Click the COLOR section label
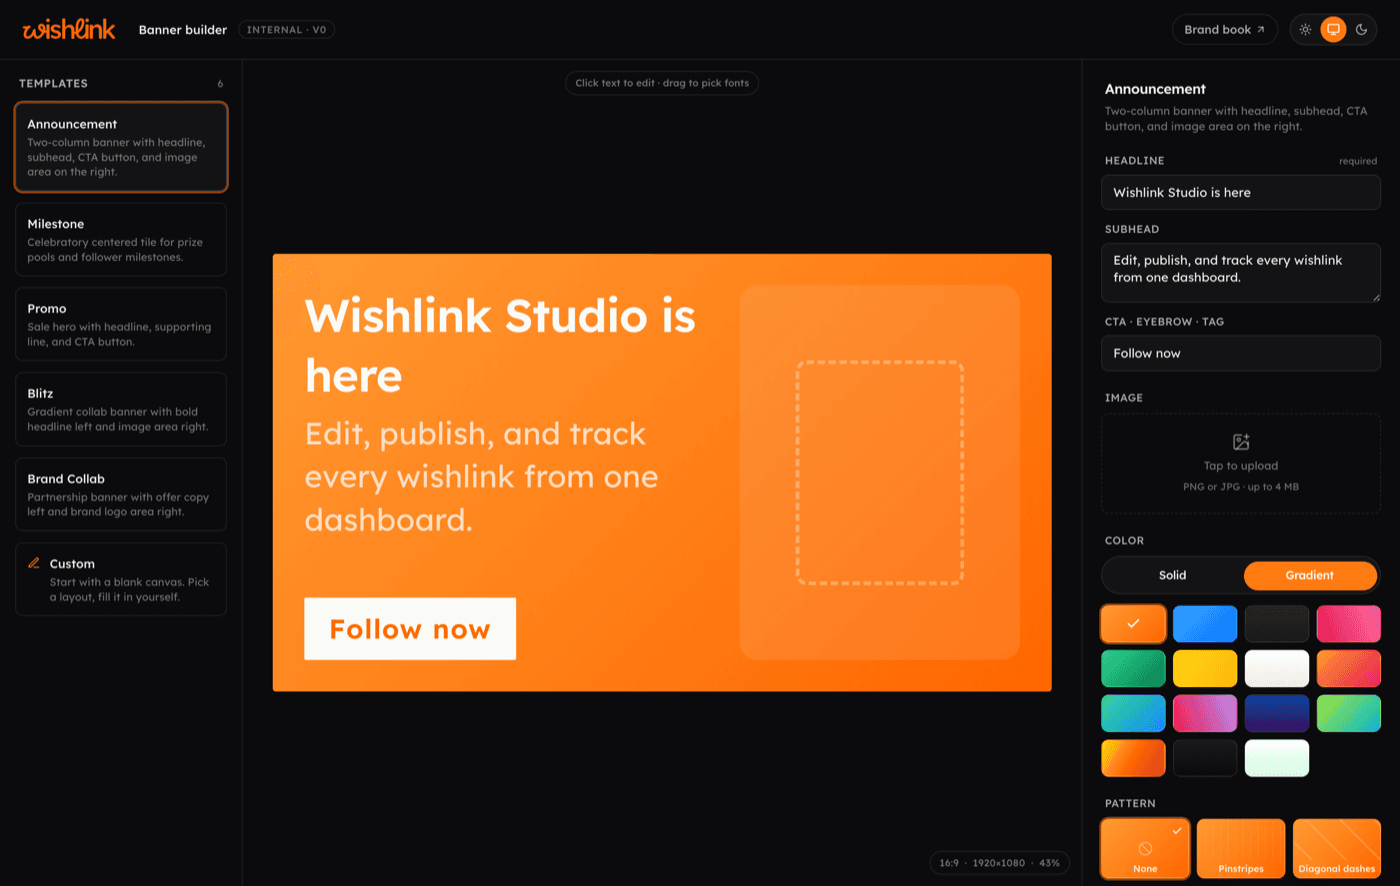The height and width of the screenshot is (886, 1400). click(x=1124, y=541)
